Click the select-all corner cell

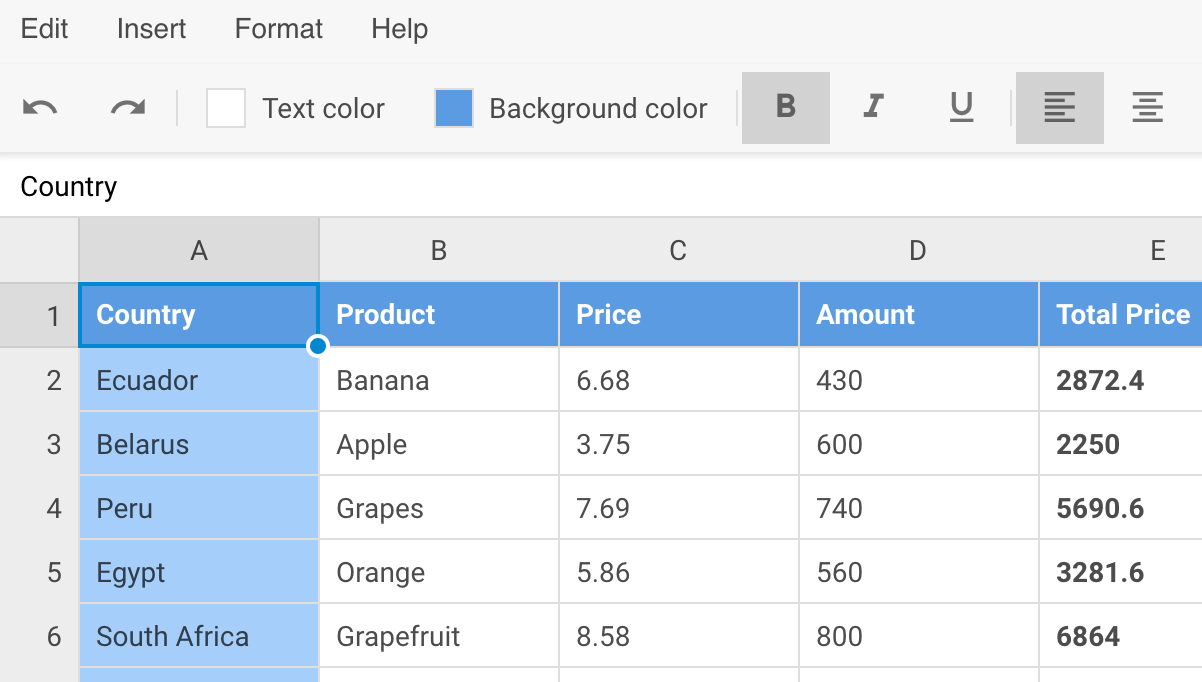[40, 250]
